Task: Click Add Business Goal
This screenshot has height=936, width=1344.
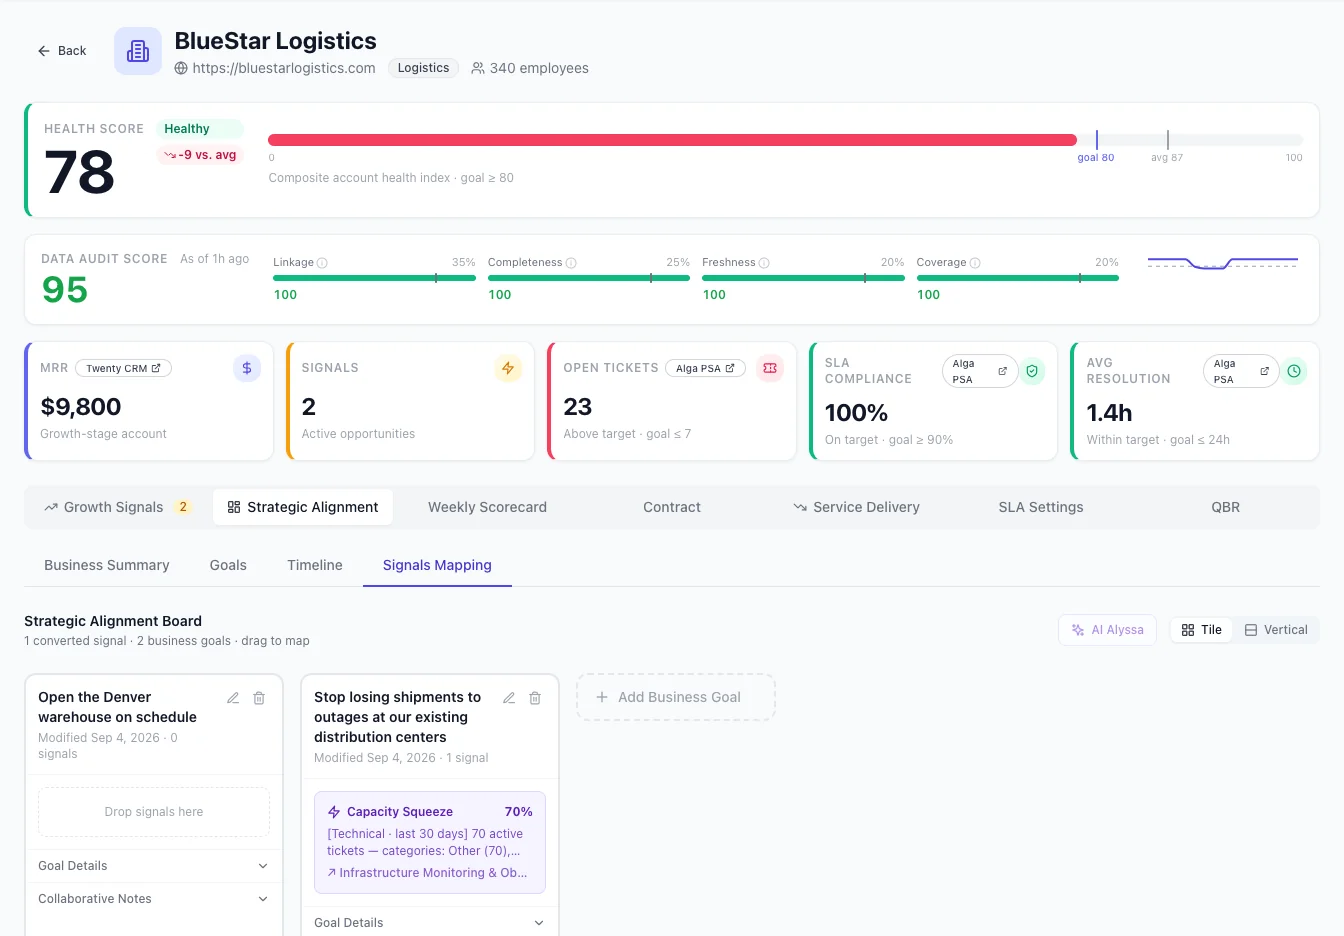Action: coord(676,697)
